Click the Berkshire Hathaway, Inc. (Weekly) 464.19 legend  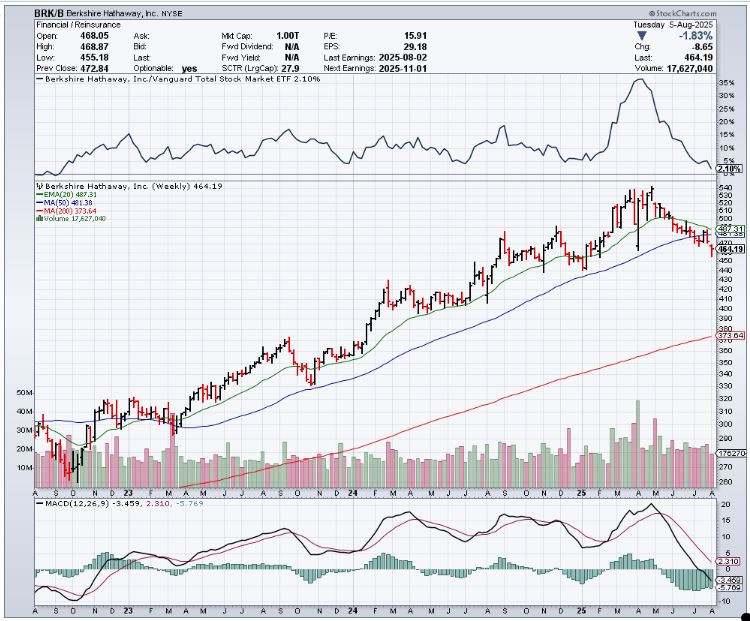click(133, 186)
